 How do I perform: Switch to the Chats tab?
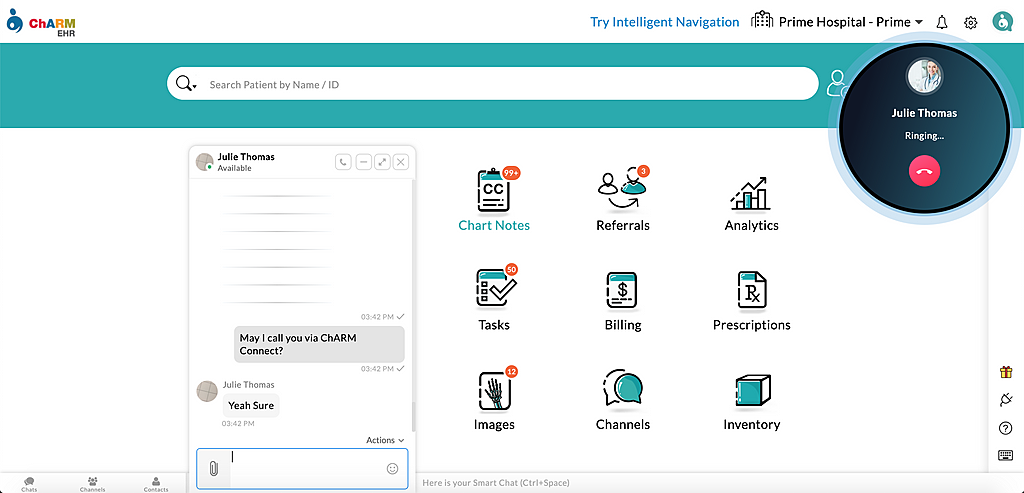point(29,483)
